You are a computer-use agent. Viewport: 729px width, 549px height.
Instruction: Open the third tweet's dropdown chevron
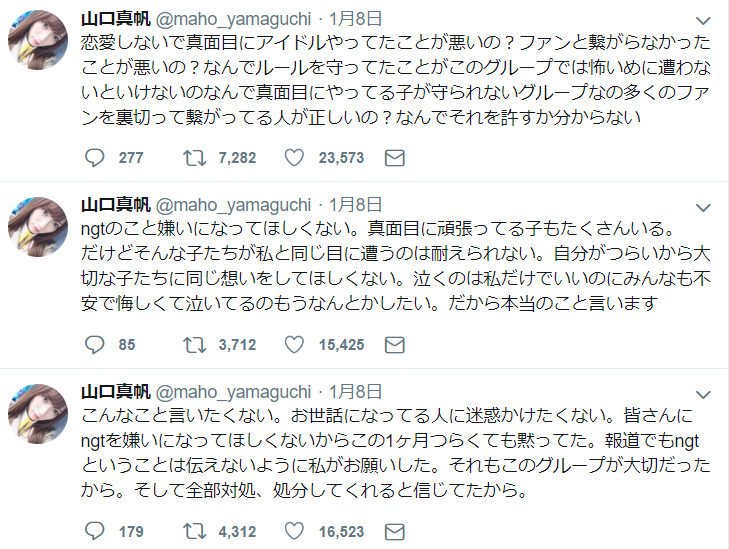[704, 392]
